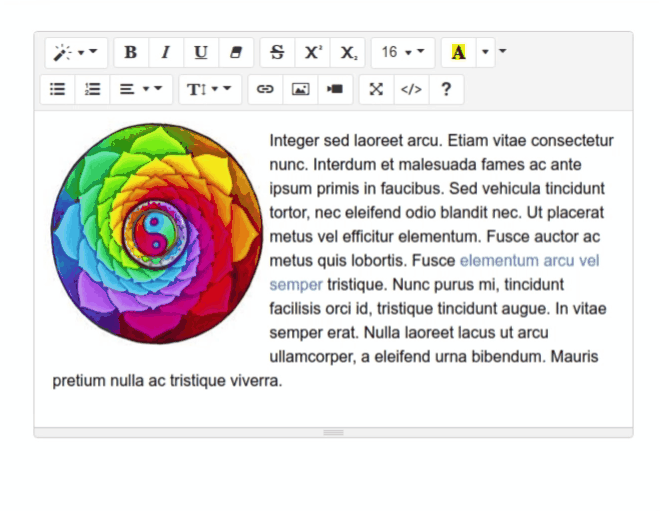Toggle underline formatting
The width and height of the screenshot is (660, 511).
(x=201, y=52)
